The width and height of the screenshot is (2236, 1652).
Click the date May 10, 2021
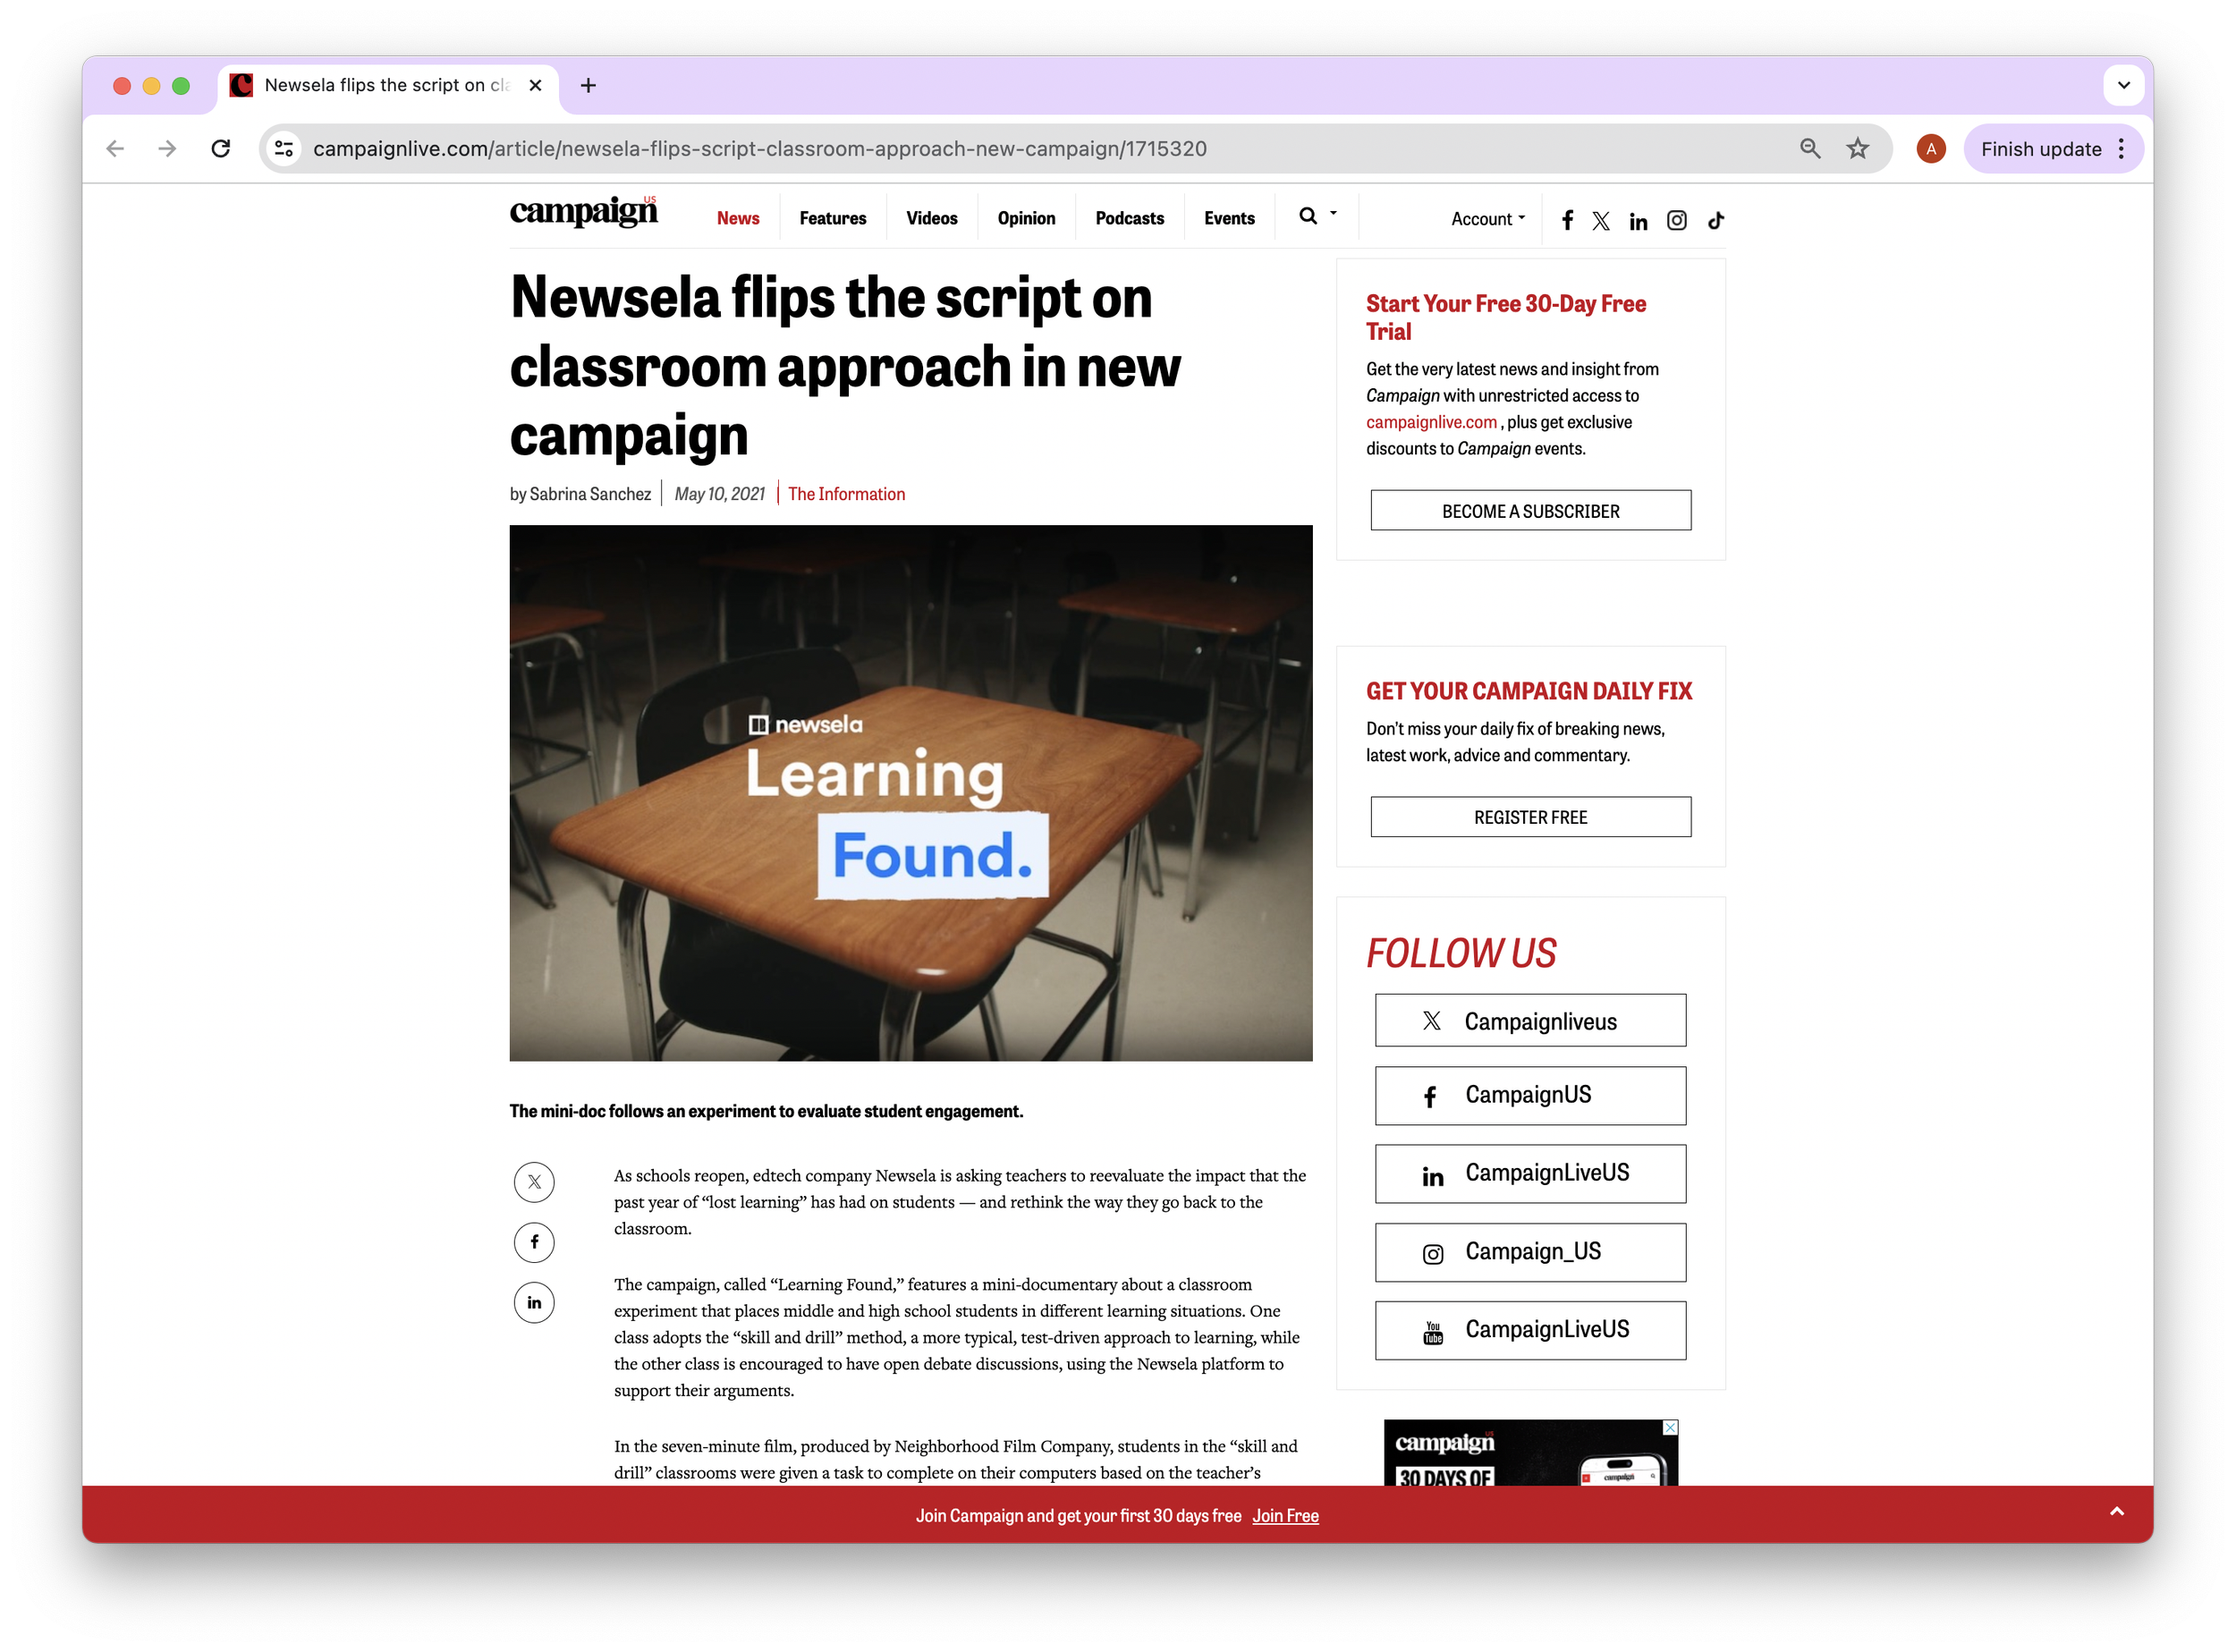point(720,494)
